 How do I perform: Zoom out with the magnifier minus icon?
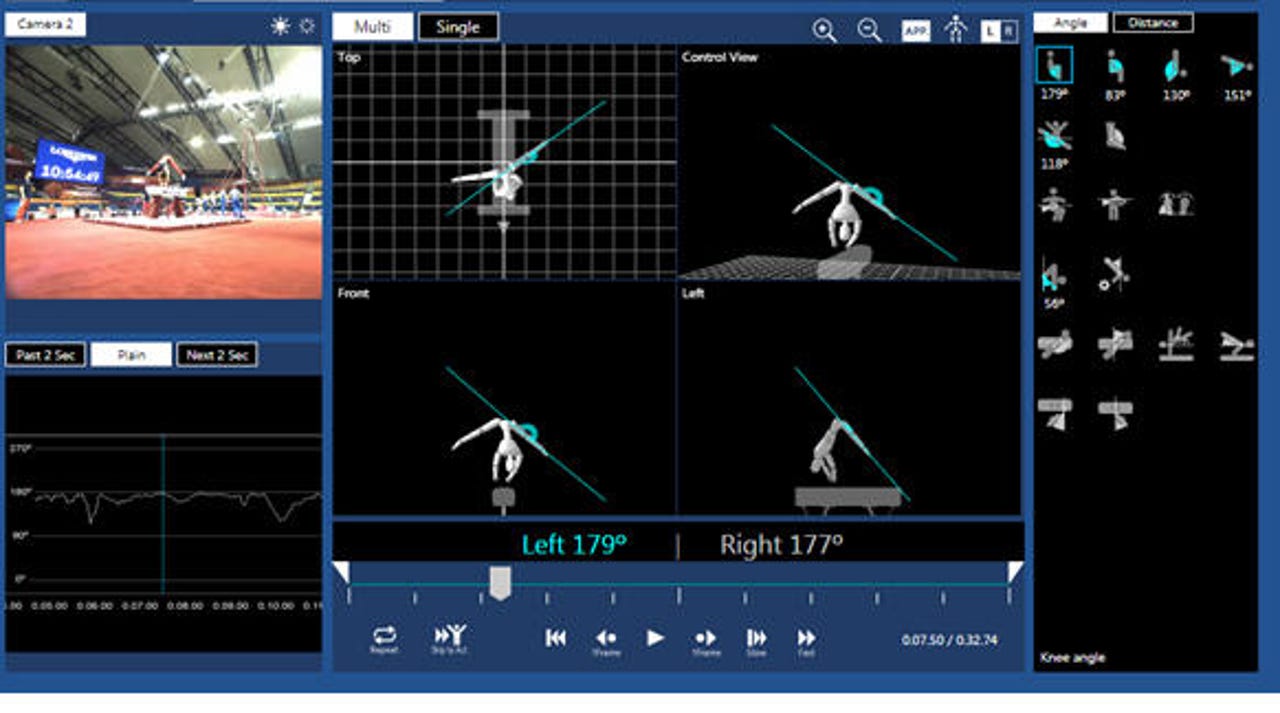(869, 31)
